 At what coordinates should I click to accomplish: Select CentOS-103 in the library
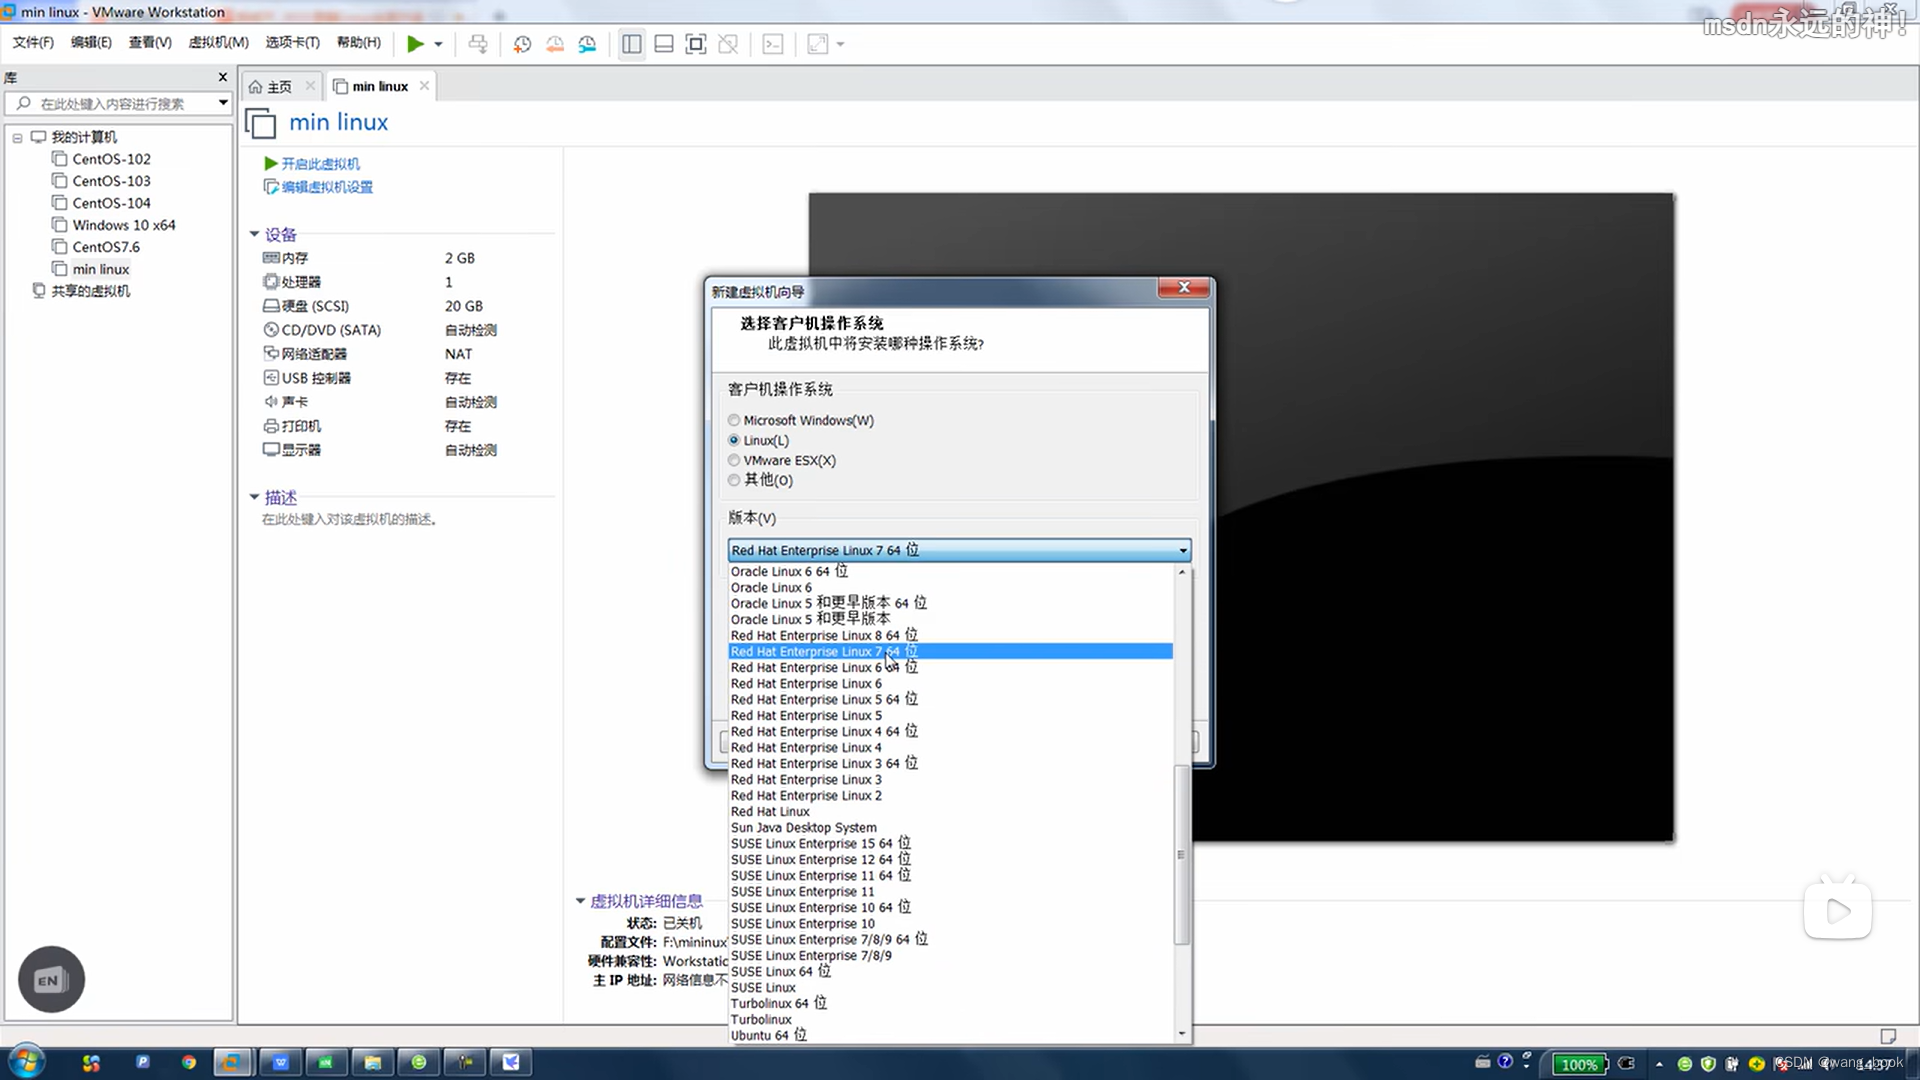pos(111,181)
